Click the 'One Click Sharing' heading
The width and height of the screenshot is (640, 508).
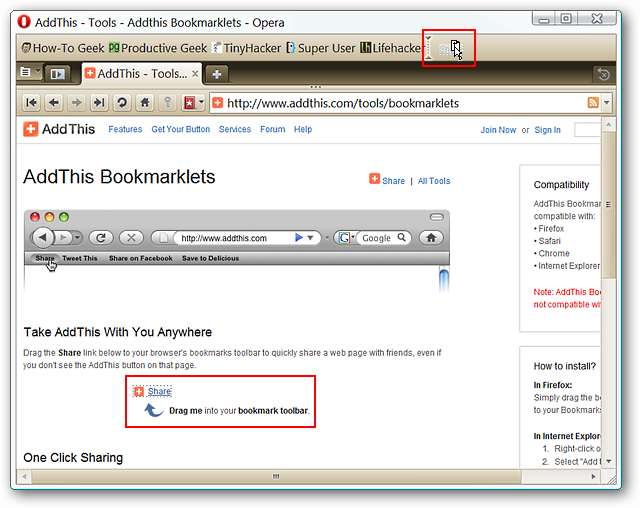73,458
